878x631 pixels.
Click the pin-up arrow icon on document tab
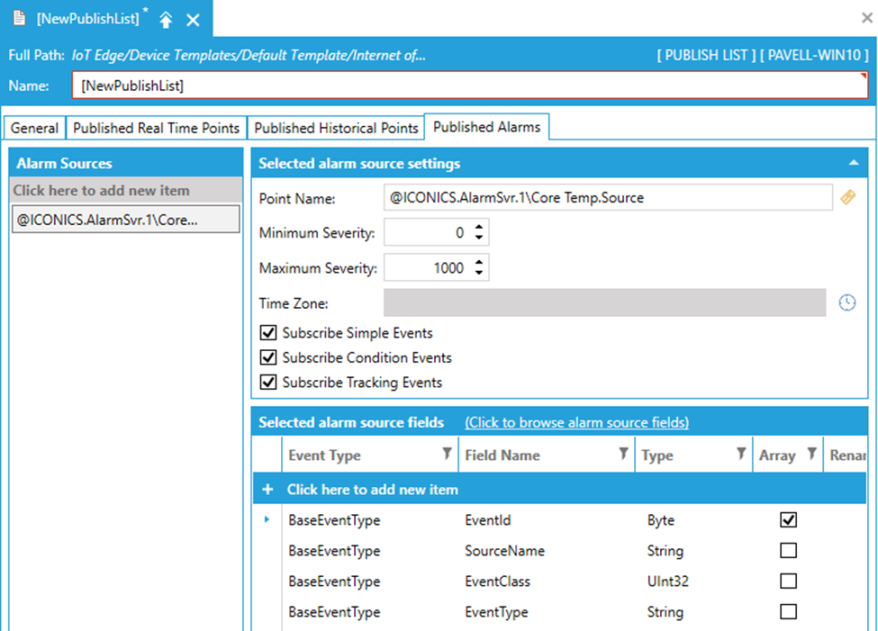tap(166, 20)
